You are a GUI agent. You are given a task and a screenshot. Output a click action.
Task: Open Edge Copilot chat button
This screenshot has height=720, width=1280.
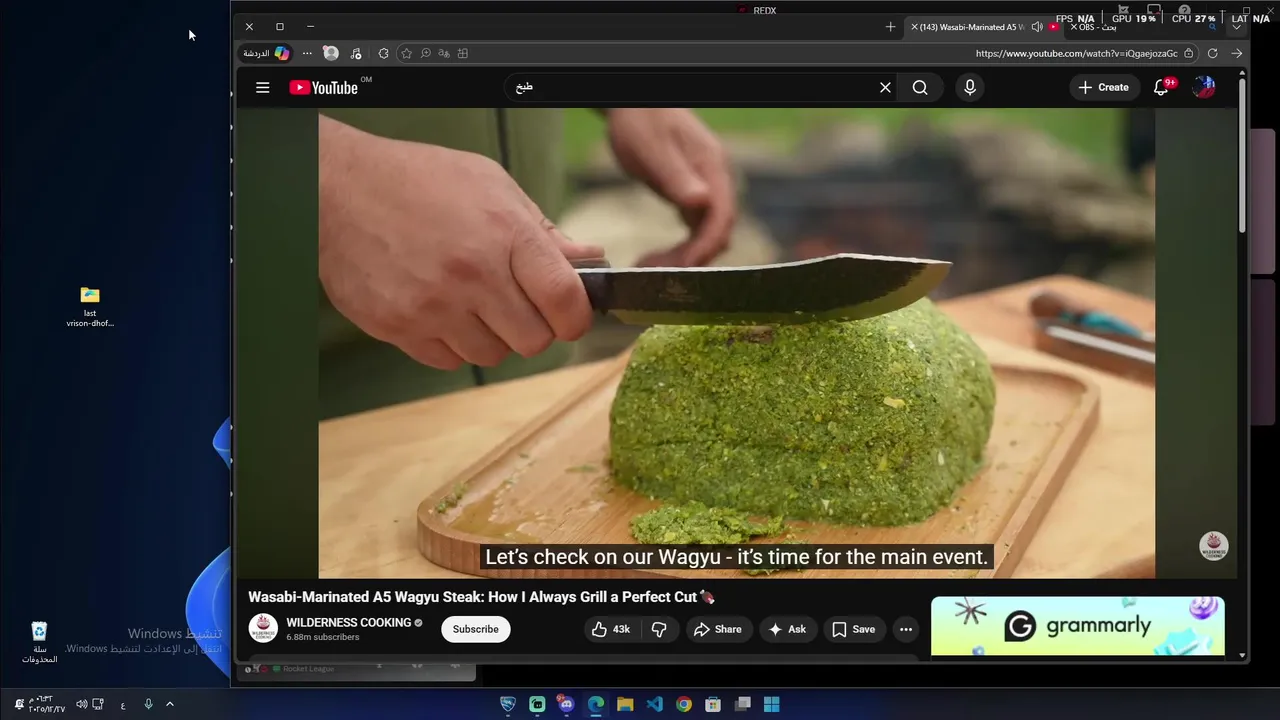pyautogui.click(x=265, y=53)
